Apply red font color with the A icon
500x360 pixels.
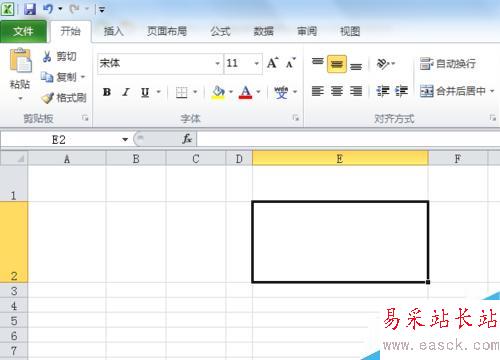pyautogui.click(x=246, y=92)
